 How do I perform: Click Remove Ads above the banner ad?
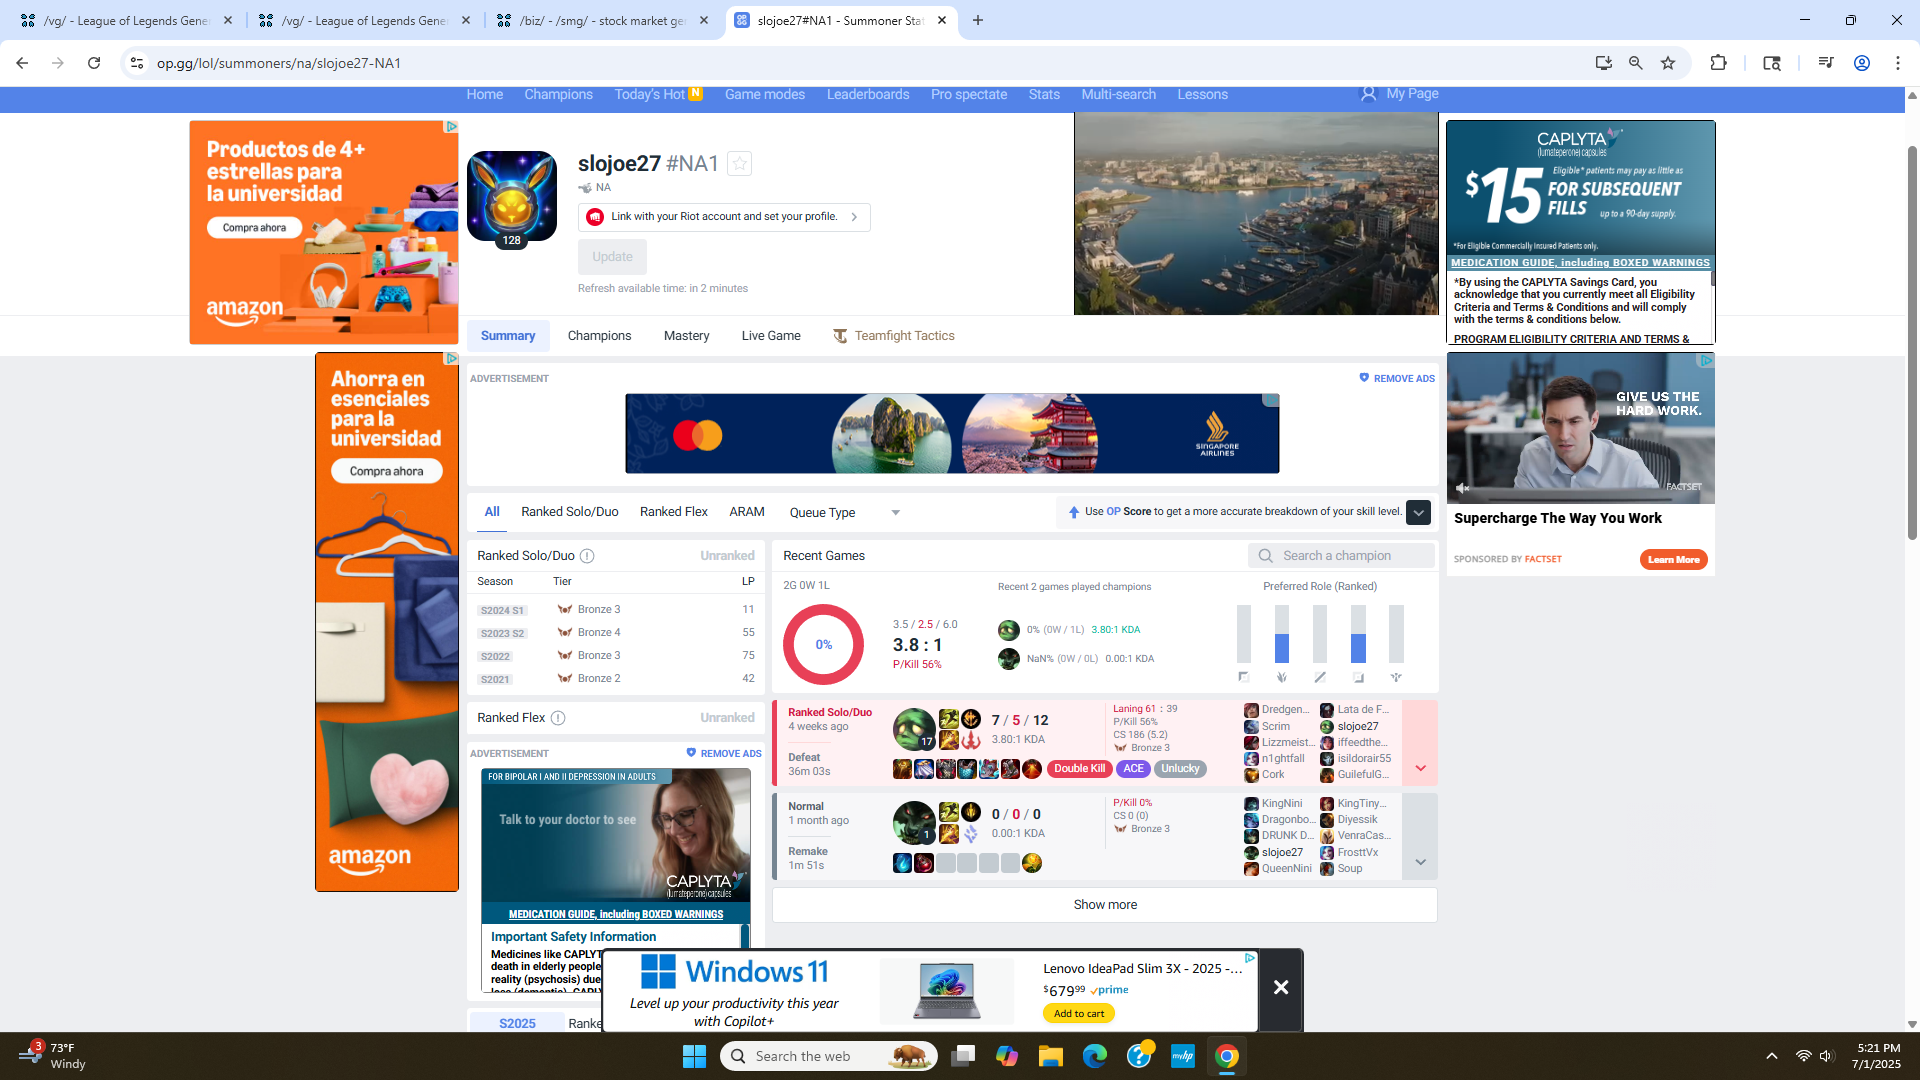tap(1397, 379)
